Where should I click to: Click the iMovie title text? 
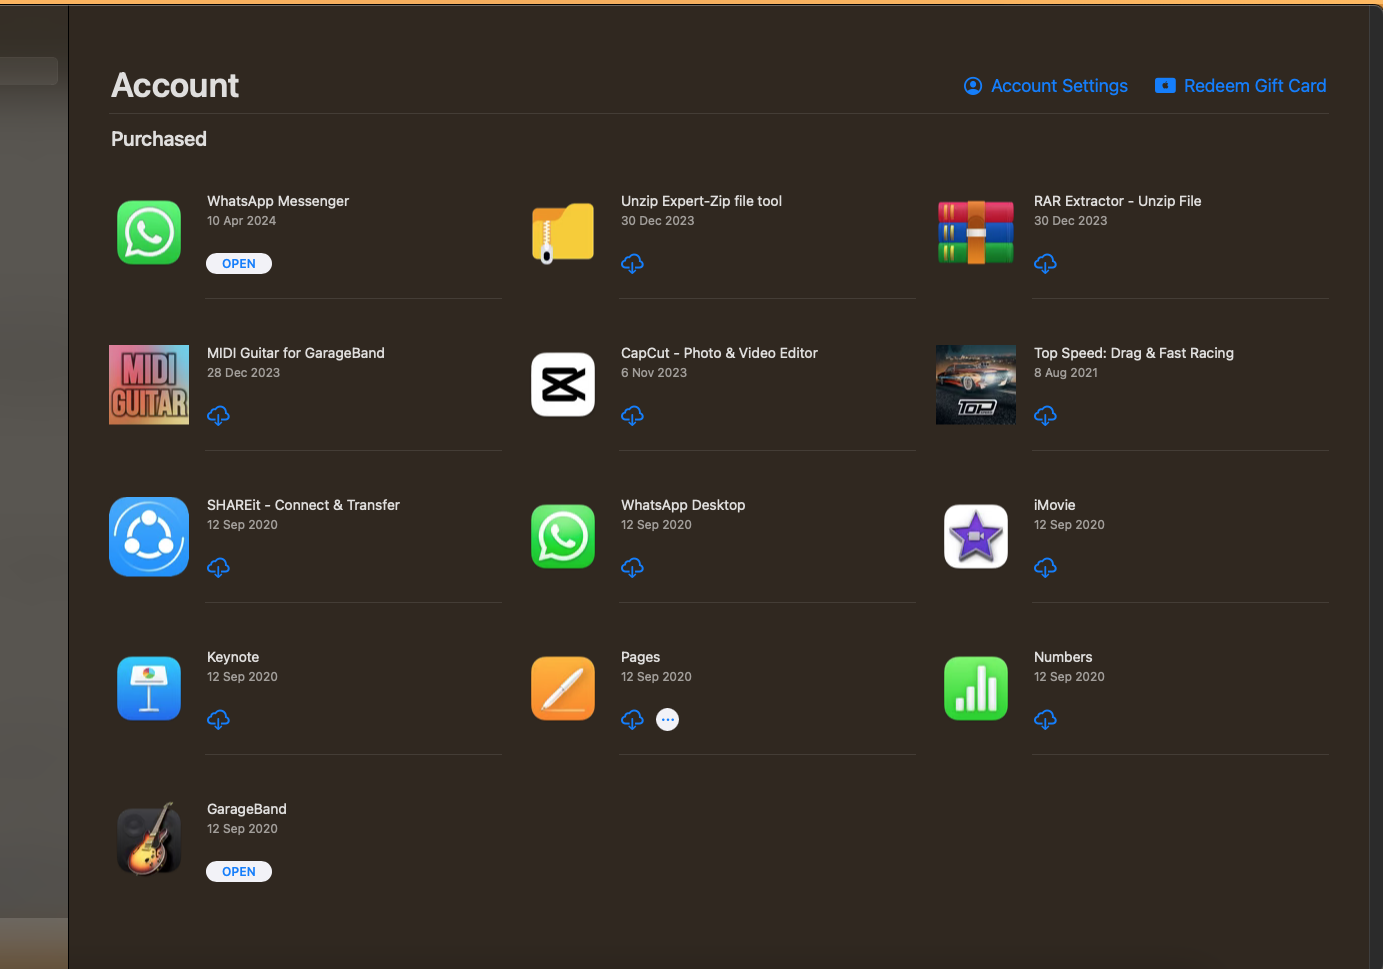1055,505
